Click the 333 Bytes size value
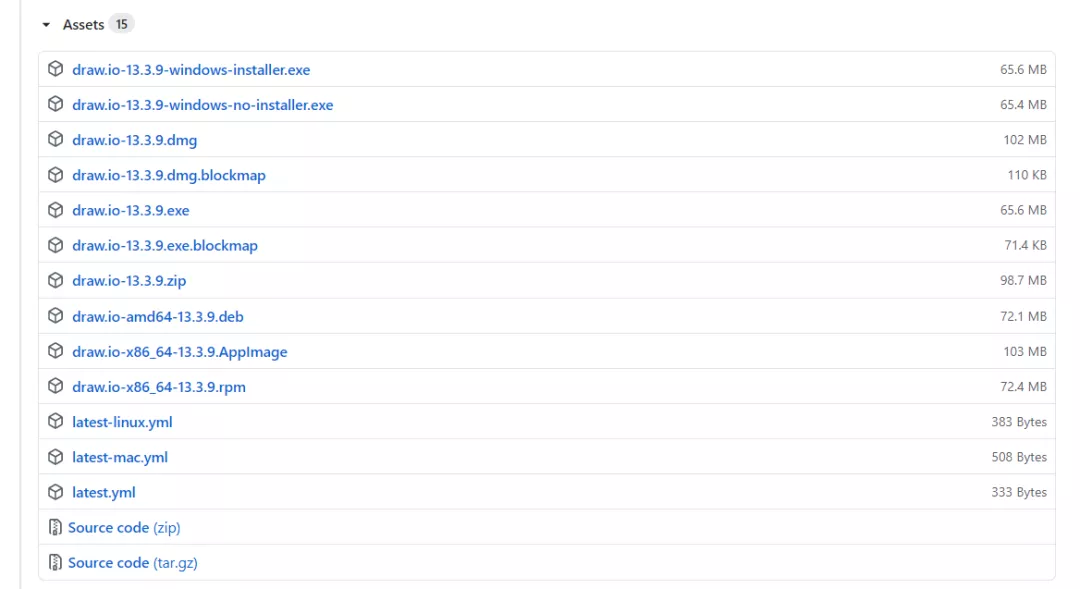This screenshot has width=1080, height=589. [x=1019, y=492]
